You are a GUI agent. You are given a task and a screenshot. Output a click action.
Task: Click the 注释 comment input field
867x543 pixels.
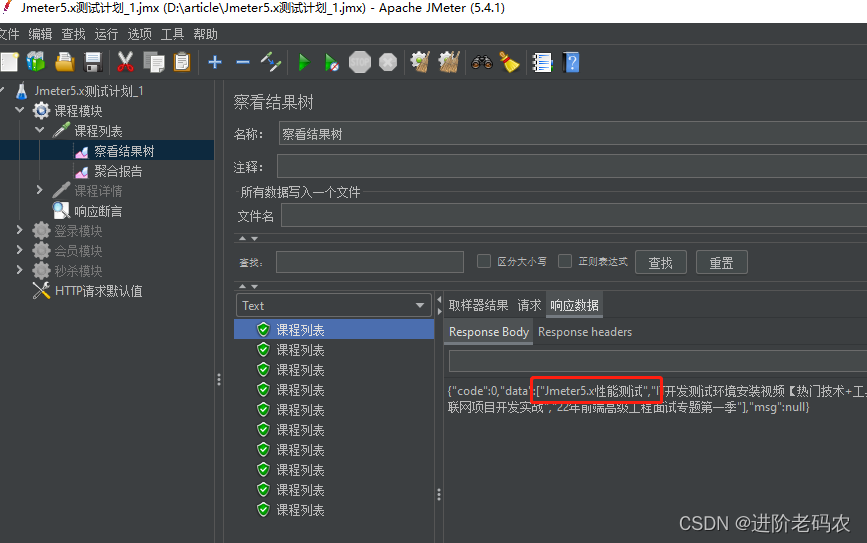[572, 166]
